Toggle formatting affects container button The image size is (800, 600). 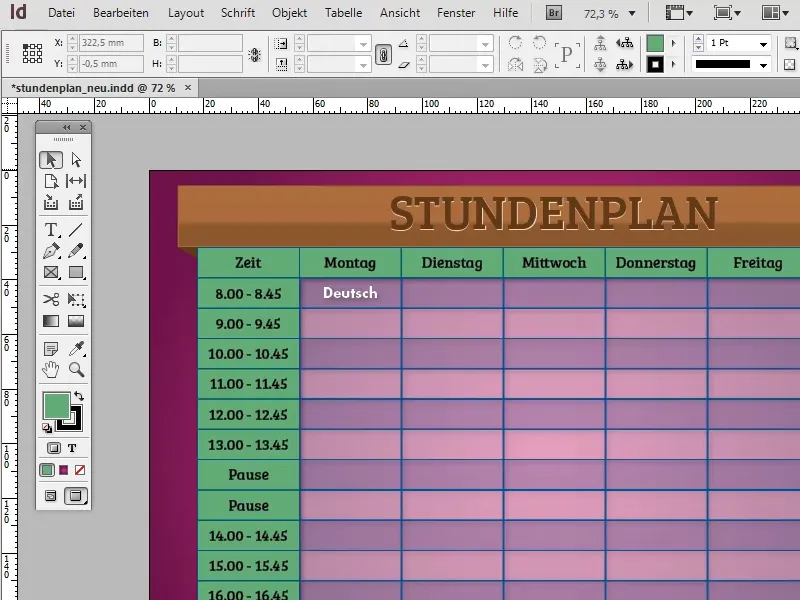coord(54,448)
